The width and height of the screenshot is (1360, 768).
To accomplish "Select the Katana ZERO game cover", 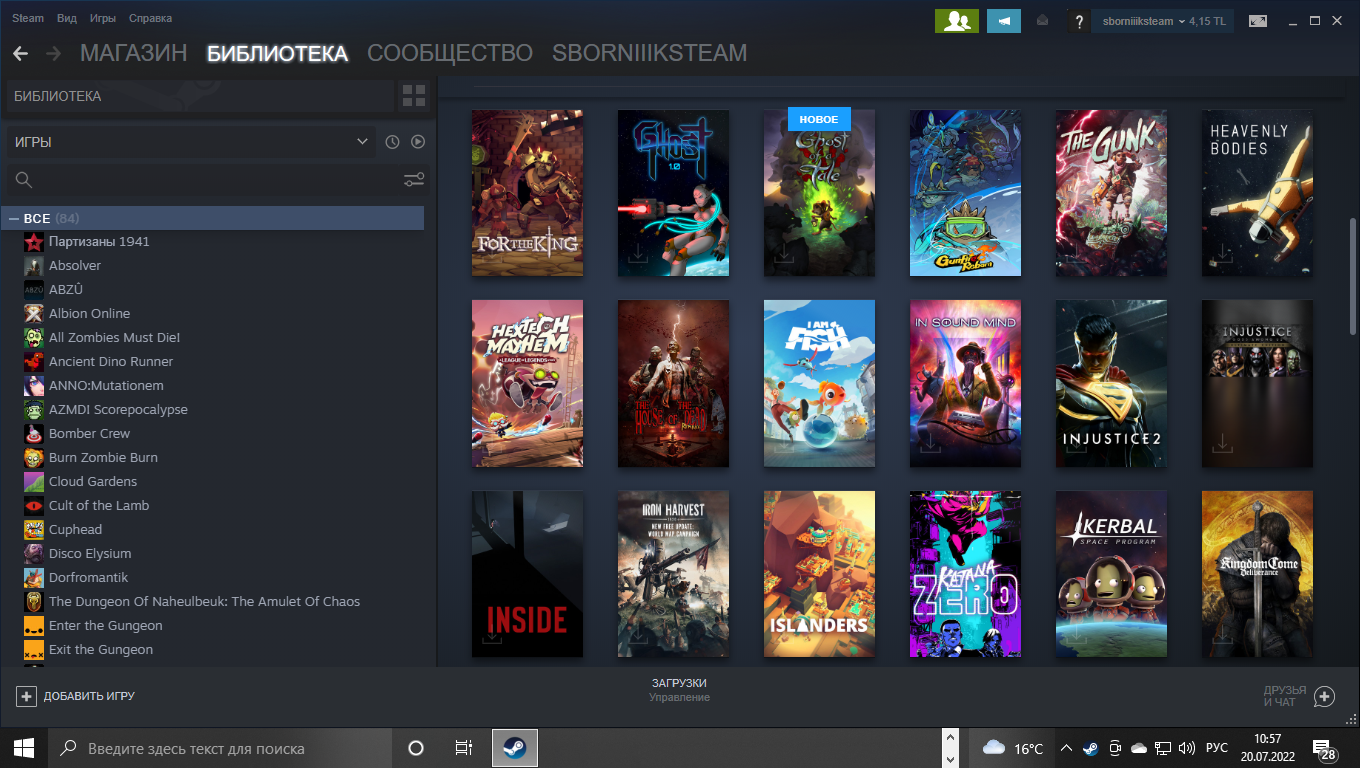I will (x=965, y=574).
